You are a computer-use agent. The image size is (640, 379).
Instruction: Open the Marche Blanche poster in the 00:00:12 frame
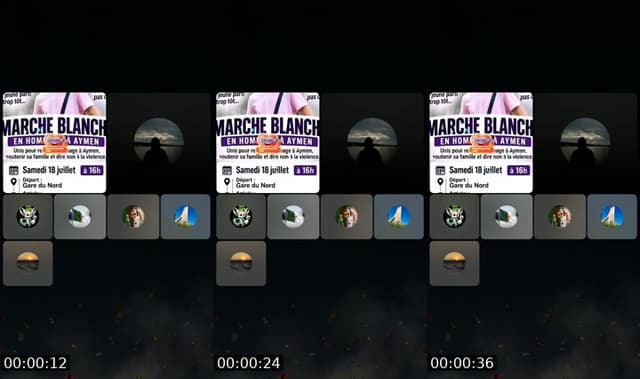pyautogui.click(x=54, y=142)
